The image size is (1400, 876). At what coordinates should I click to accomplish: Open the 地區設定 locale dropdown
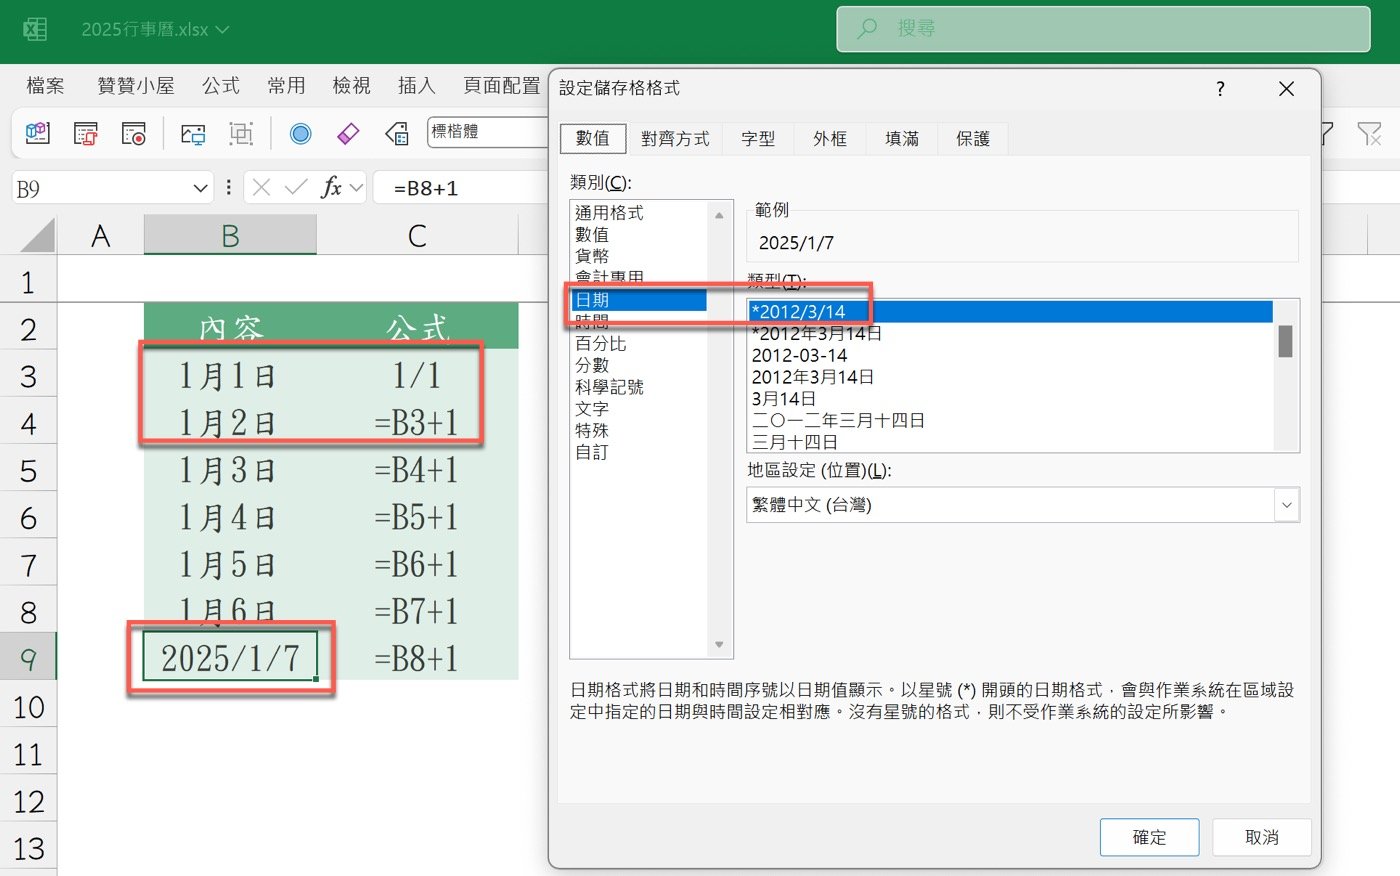(1286, 505)
